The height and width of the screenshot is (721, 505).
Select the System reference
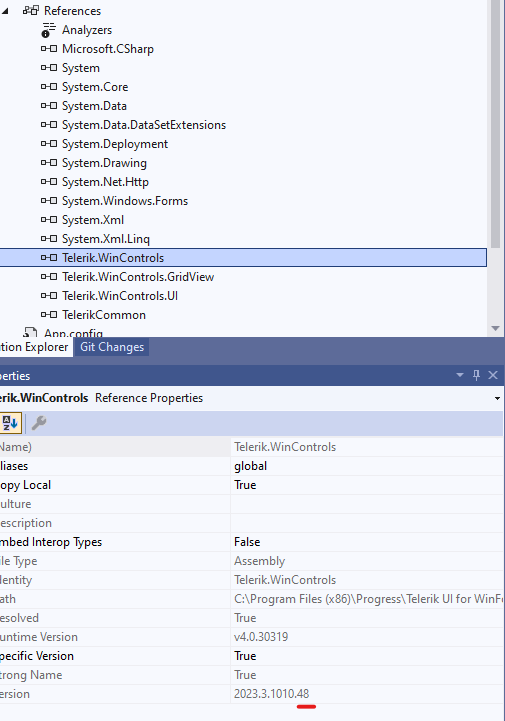coord(80,68)
